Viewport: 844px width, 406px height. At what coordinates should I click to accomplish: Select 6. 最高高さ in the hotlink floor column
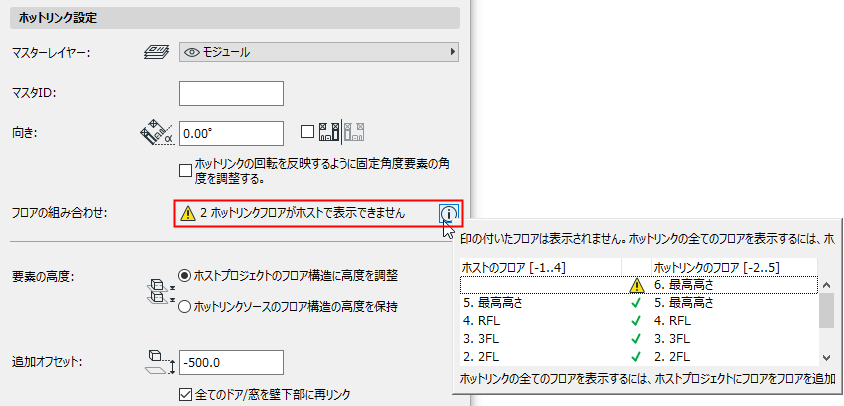click(x=684, y=285)
